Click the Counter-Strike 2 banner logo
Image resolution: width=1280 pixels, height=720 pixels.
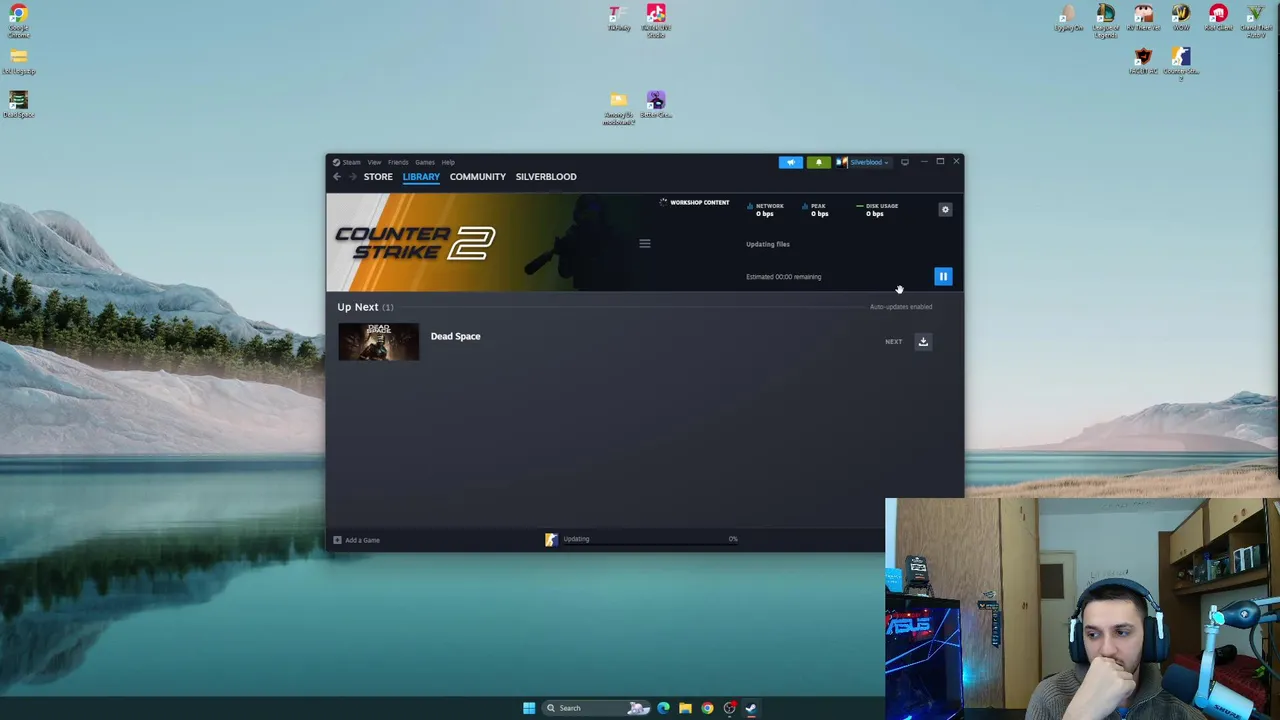click(x=415, y=243)
